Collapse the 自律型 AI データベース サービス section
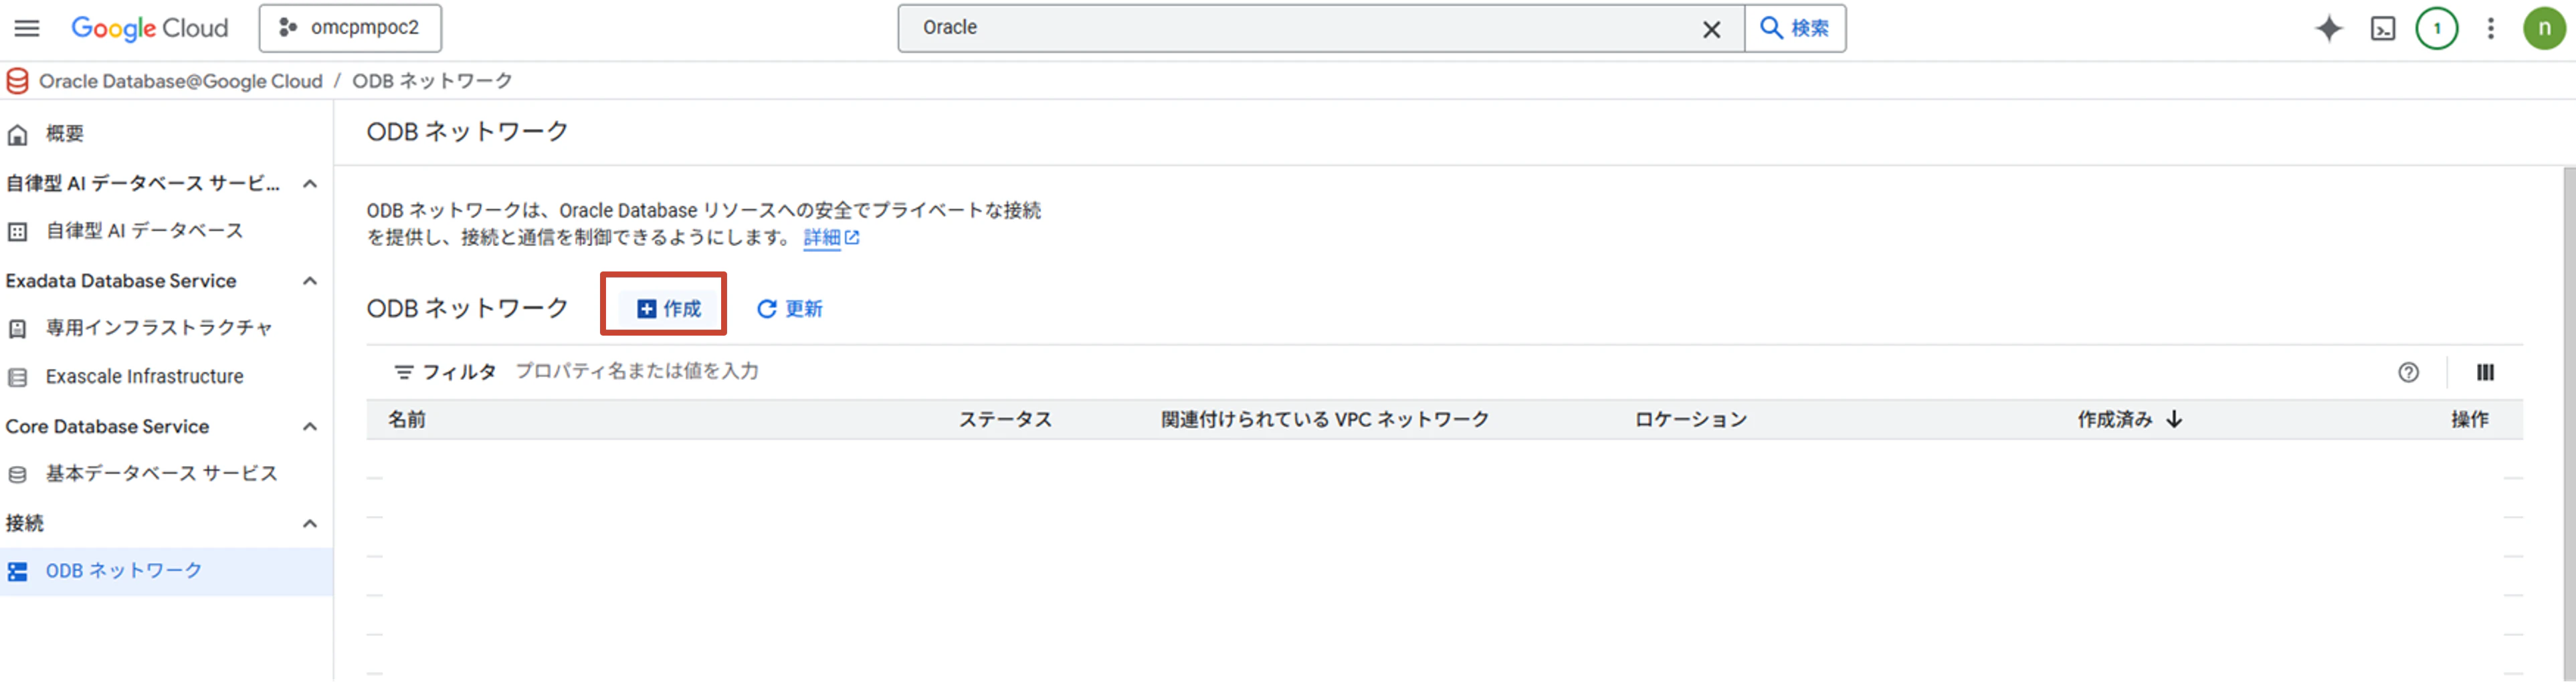Viewport: 2576px width, 690px height. tap(310, 184)
